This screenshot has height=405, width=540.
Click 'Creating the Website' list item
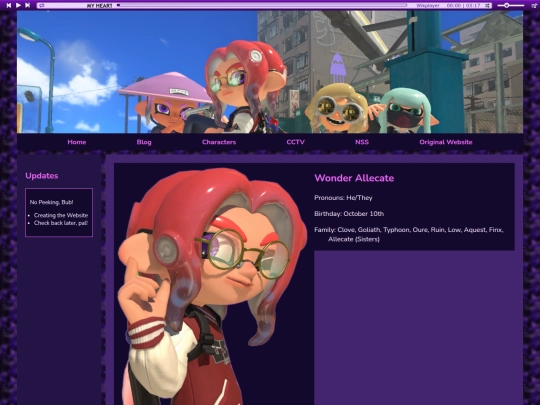(x=61, y=215)
